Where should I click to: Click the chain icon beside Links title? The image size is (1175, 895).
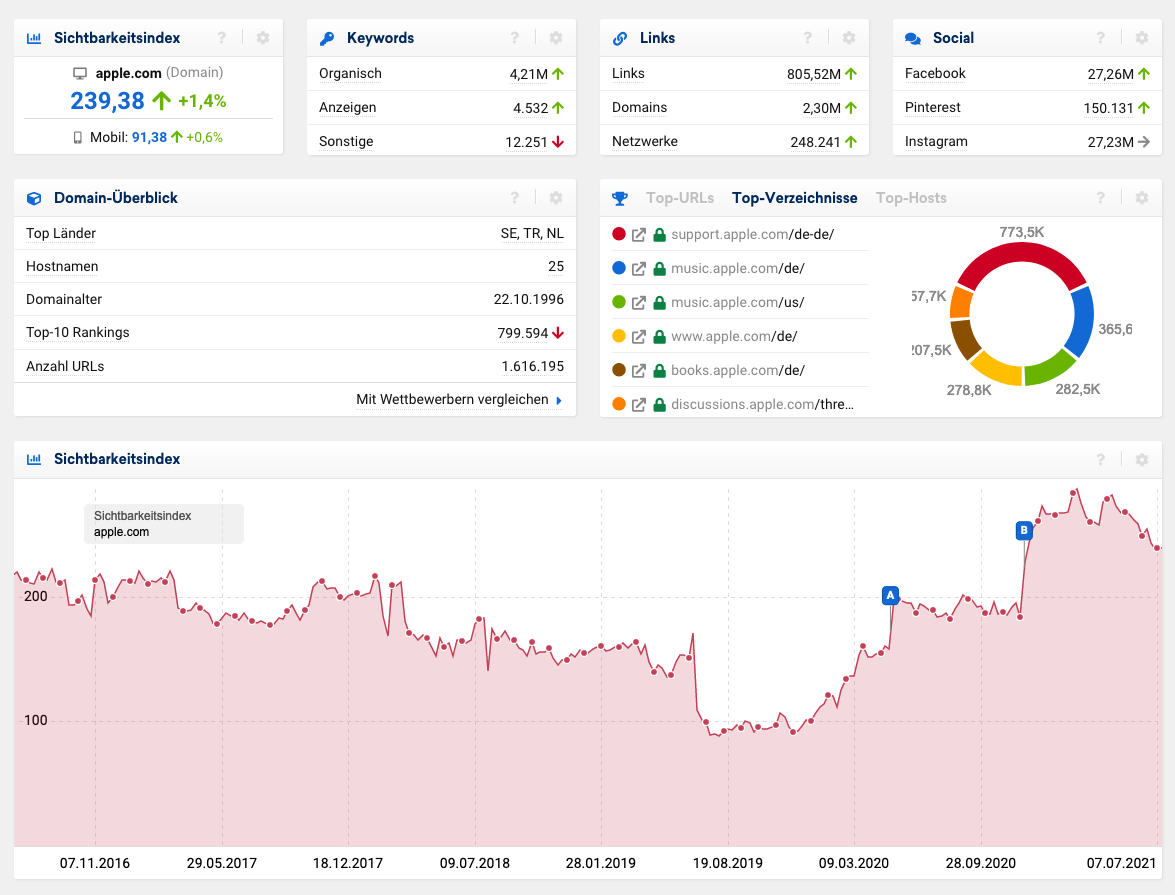(620, 38)
